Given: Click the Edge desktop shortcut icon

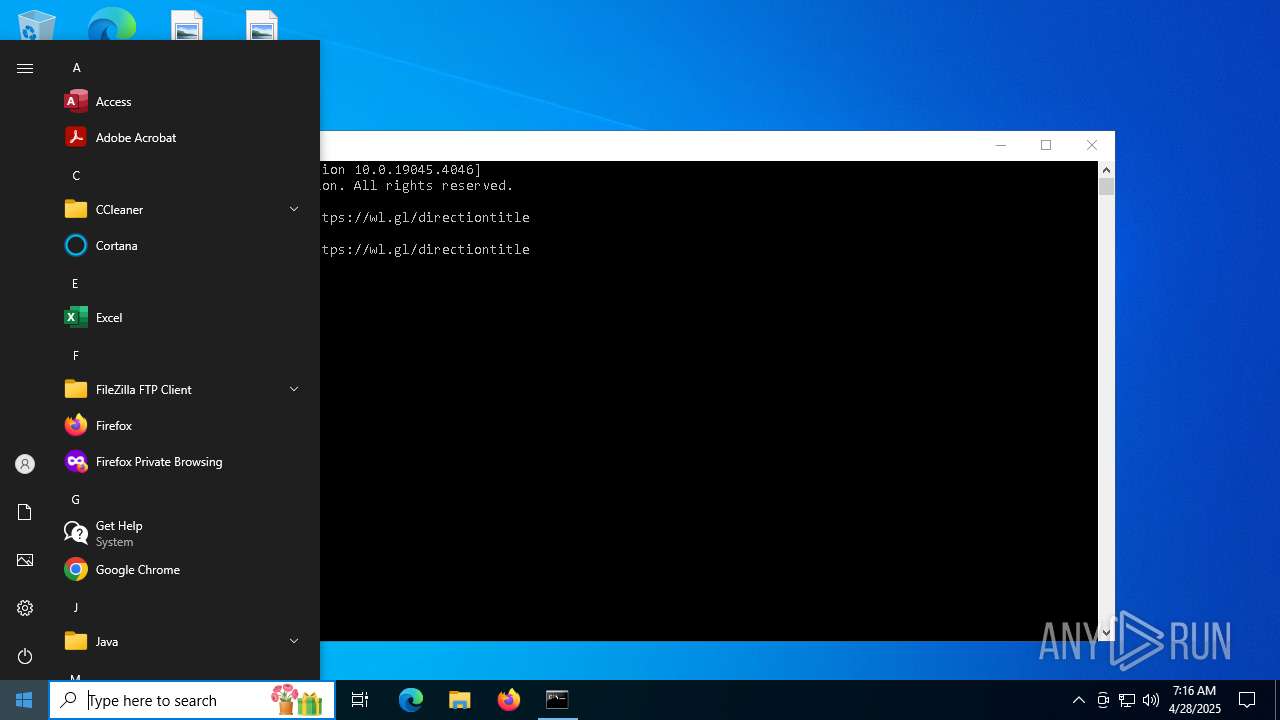Looking at the screenshot, I should [x=111, y=24].
